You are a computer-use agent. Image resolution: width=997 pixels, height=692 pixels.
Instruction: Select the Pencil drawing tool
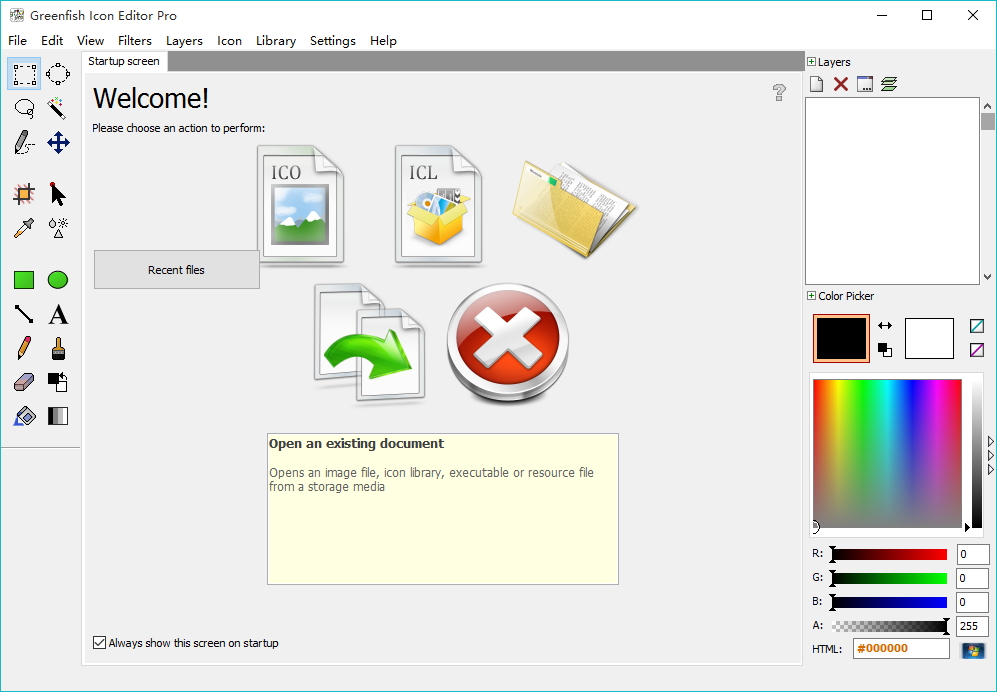(24, 349)
